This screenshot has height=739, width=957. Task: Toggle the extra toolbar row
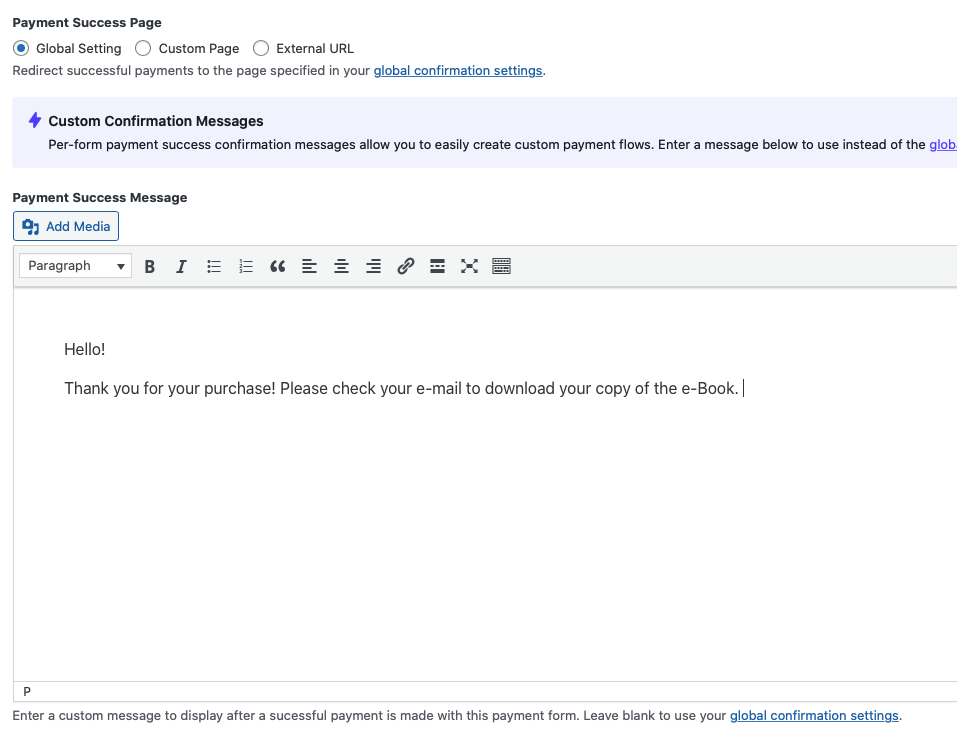[x=502, y=266]
